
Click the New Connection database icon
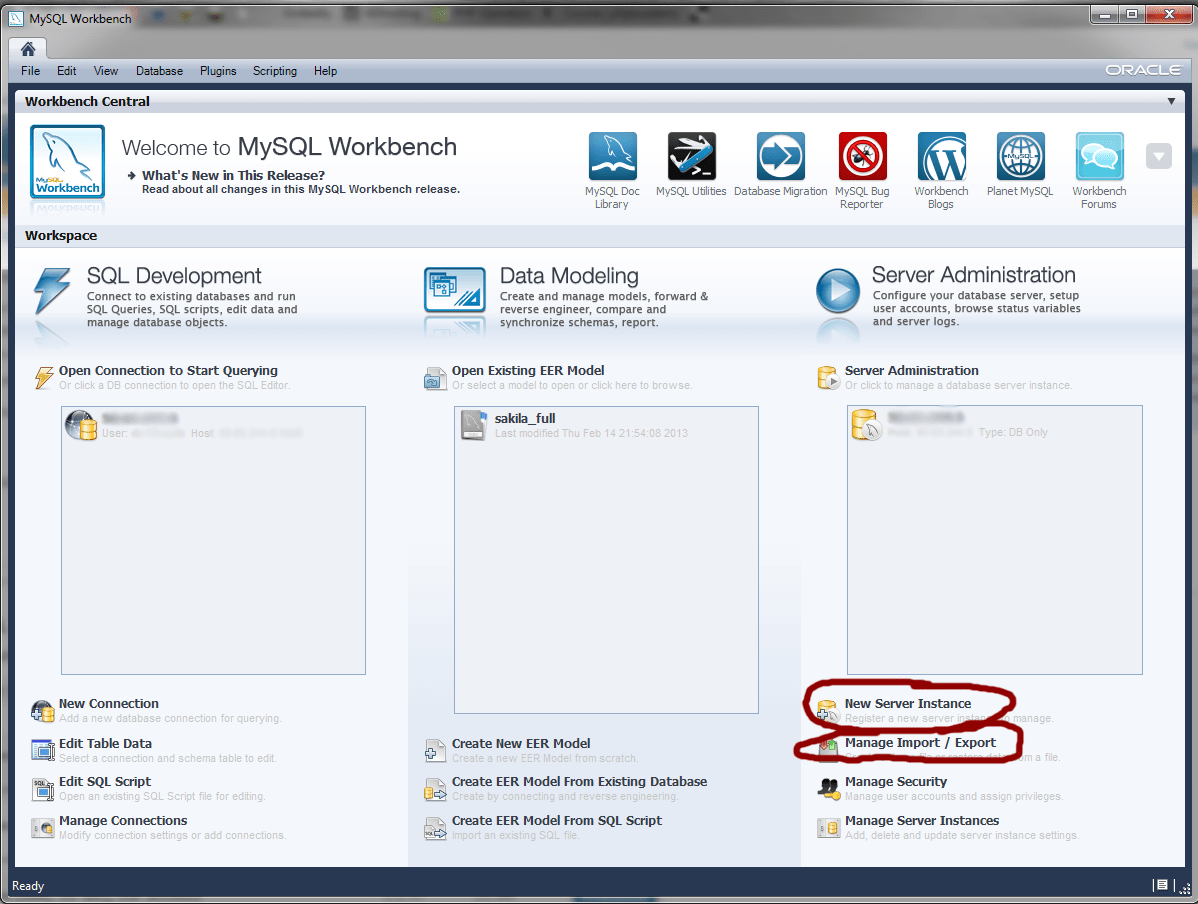(42, 709)
